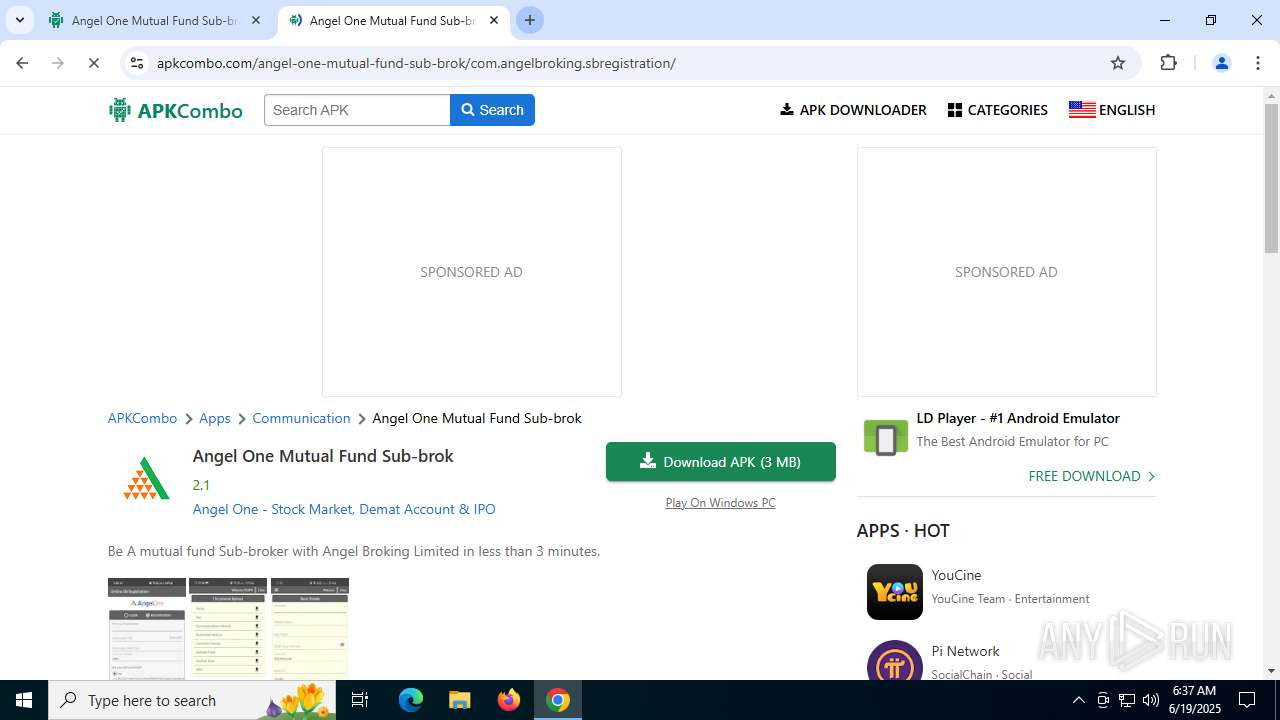Screen dimensions: 1280x720
Task: Go to Apps breadcrumb link
Action: [x=215, y=418]
